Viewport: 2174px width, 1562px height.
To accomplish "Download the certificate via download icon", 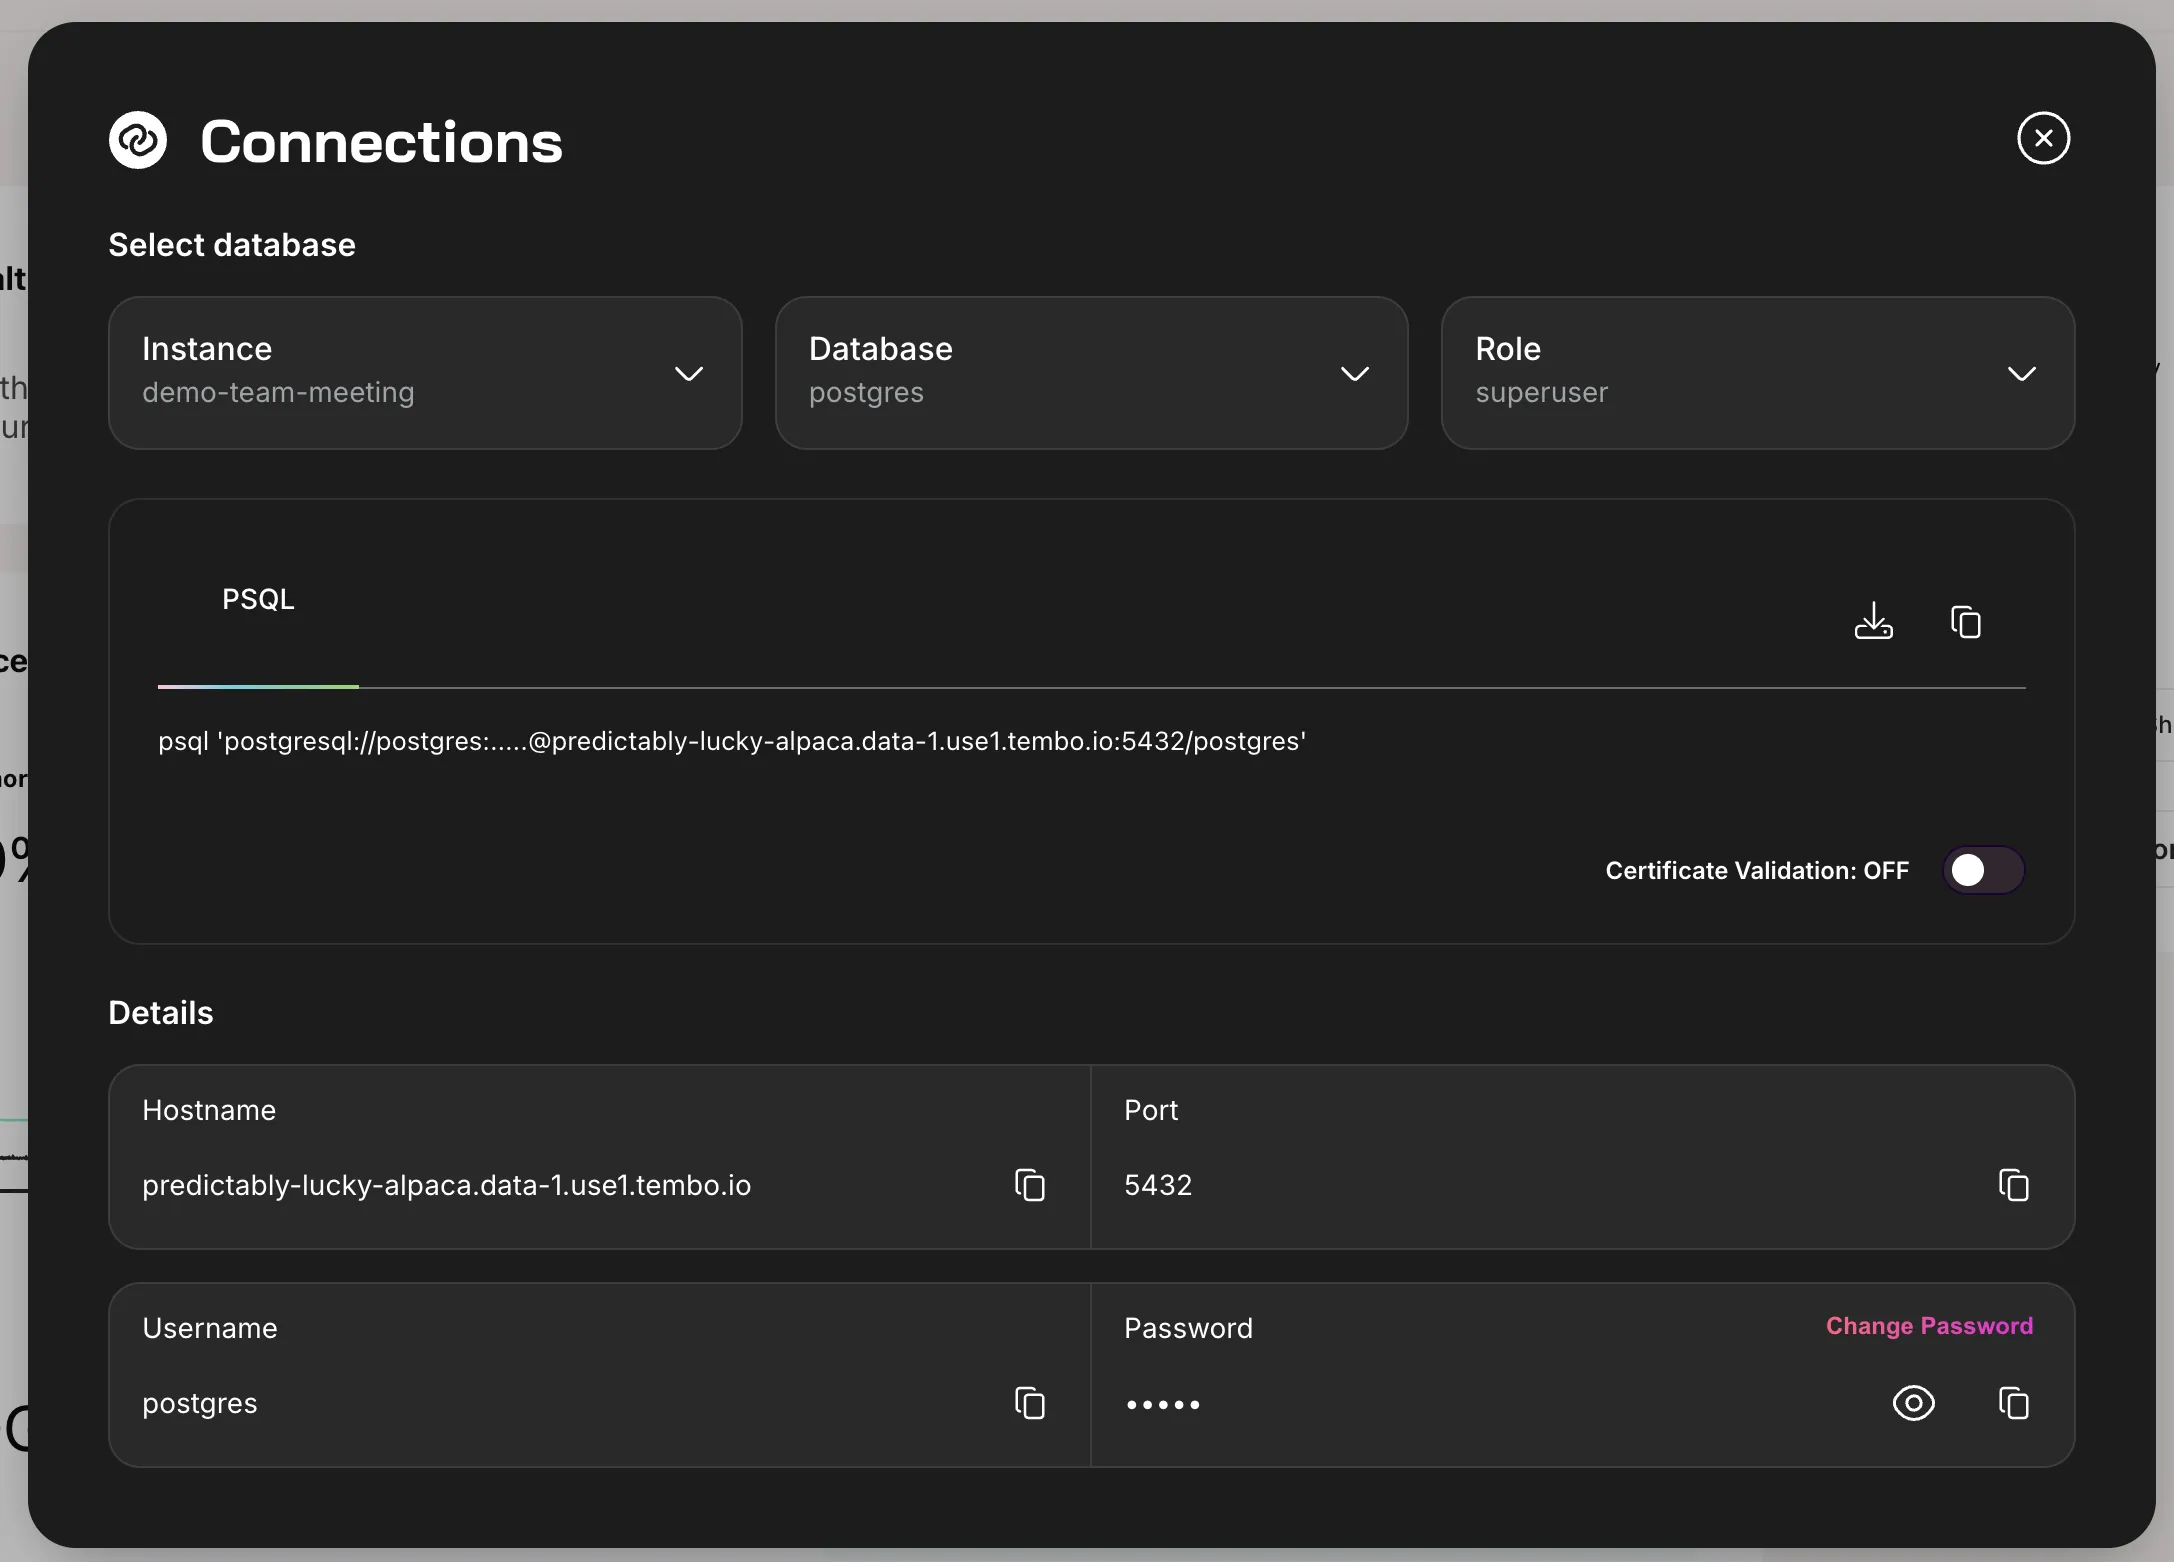I will (1873, 621).
